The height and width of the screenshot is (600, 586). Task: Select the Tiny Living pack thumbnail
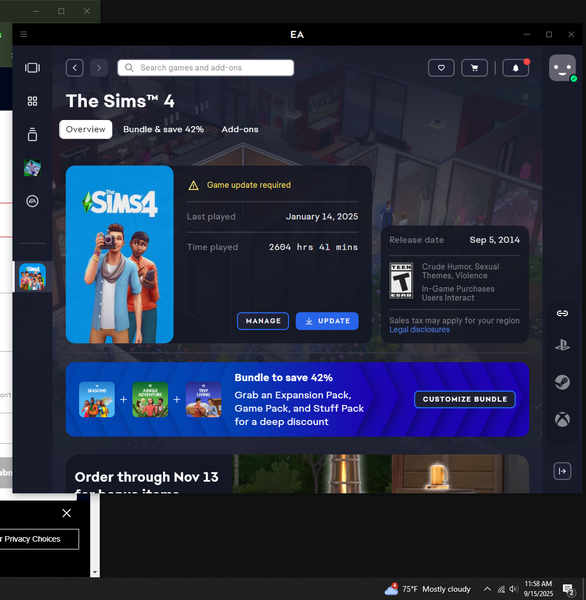pos(204,399)
